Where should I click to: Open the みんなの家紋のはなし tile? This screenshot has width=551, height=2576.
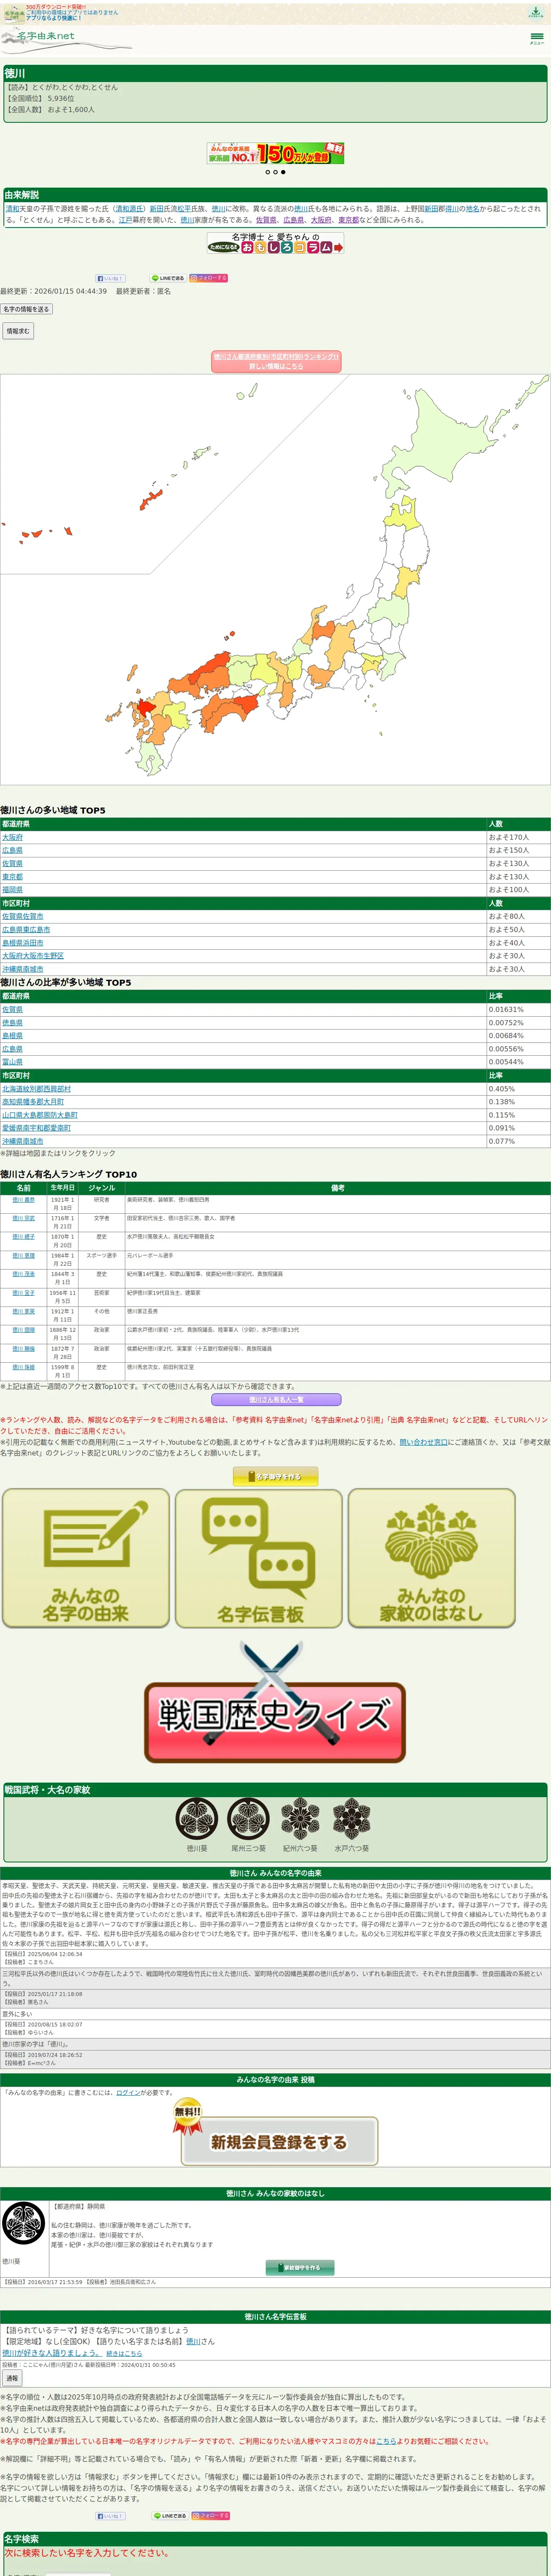pos(432,1558)
